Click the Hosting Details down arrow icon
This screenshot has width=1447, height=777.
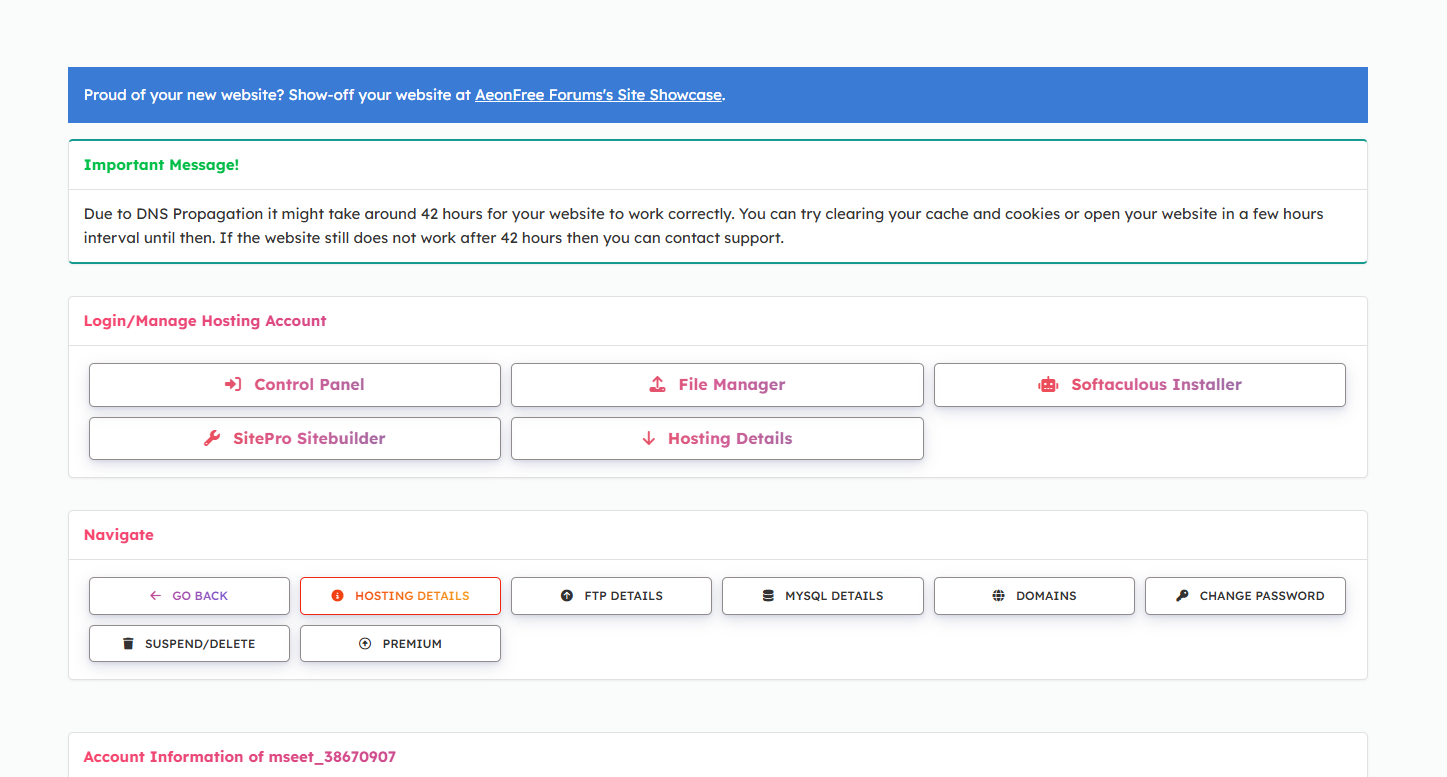[x=648, y=438]
